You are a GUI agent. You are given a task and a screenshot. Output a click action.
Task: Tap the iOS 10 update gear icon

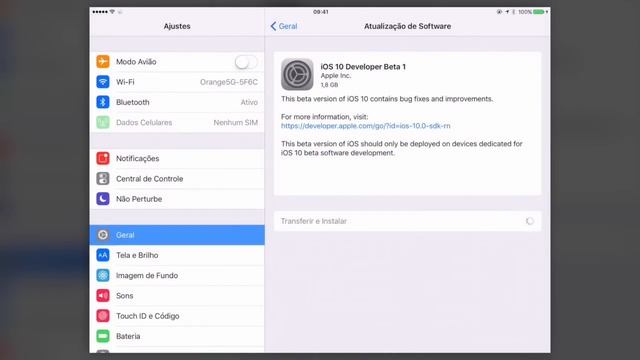coord(297,74)
